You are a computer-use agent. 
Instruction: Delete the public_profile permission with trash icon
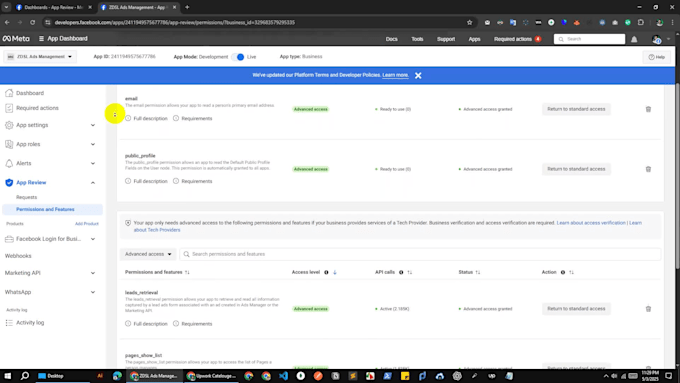648,169
